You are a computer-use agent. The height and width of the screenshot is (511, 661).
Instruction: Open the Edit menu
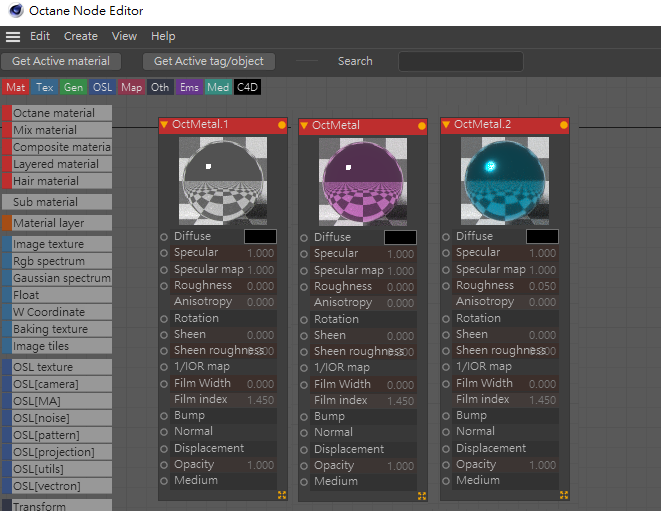40,36
